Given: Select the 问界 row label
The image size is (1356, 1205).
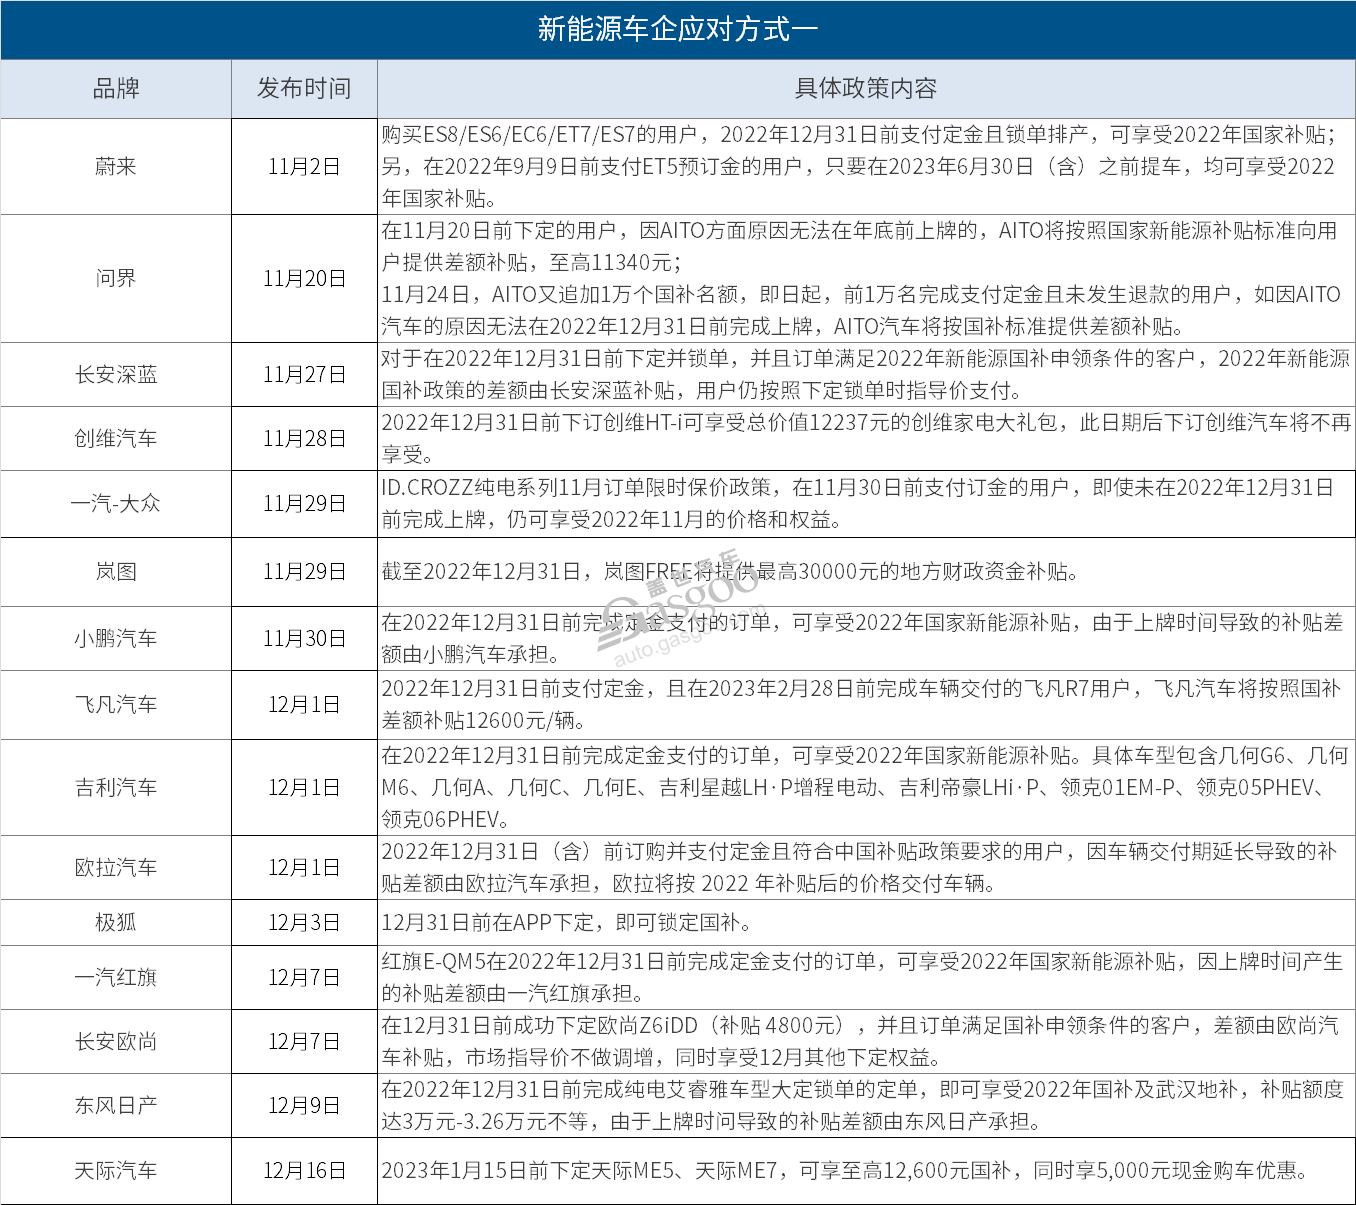Looking at the screenshot, I should click(x=115, y=279).
